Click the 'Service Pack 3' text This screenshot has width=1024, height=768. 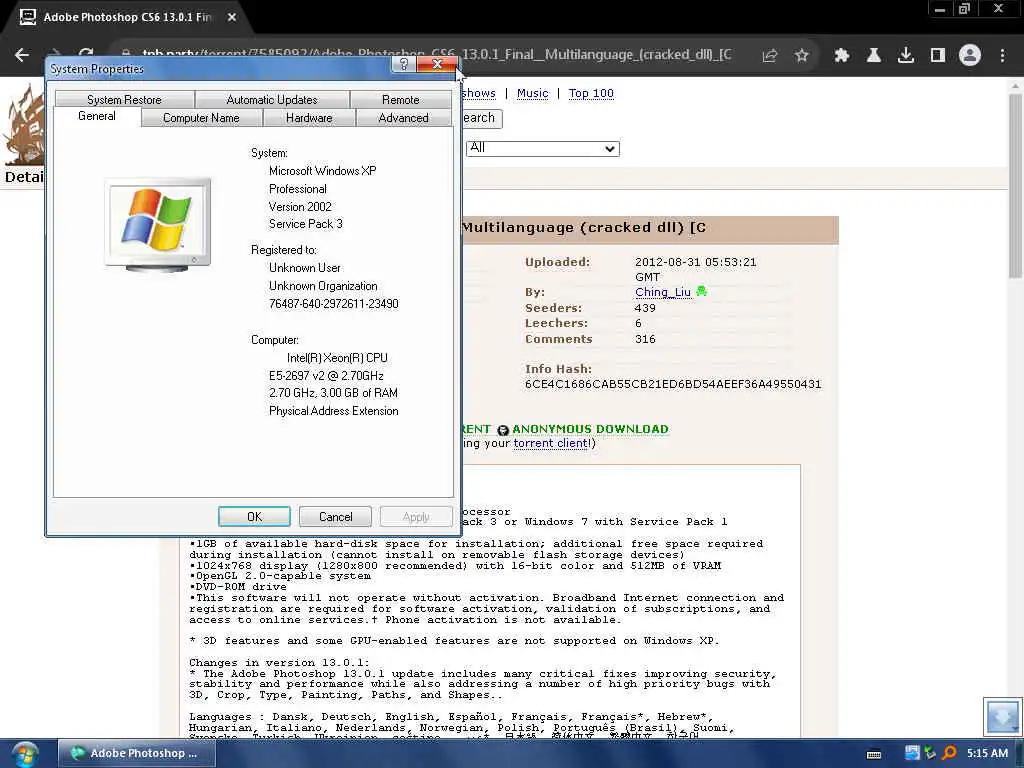click(306, 224)
